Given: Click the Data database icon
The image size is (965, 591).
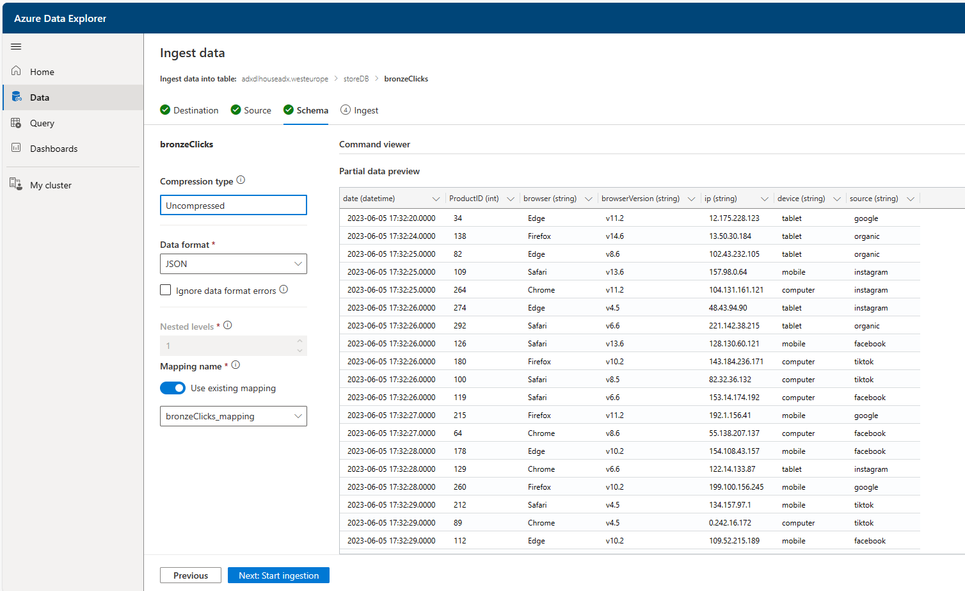Looking at the screenshot, I should (16, 97).
